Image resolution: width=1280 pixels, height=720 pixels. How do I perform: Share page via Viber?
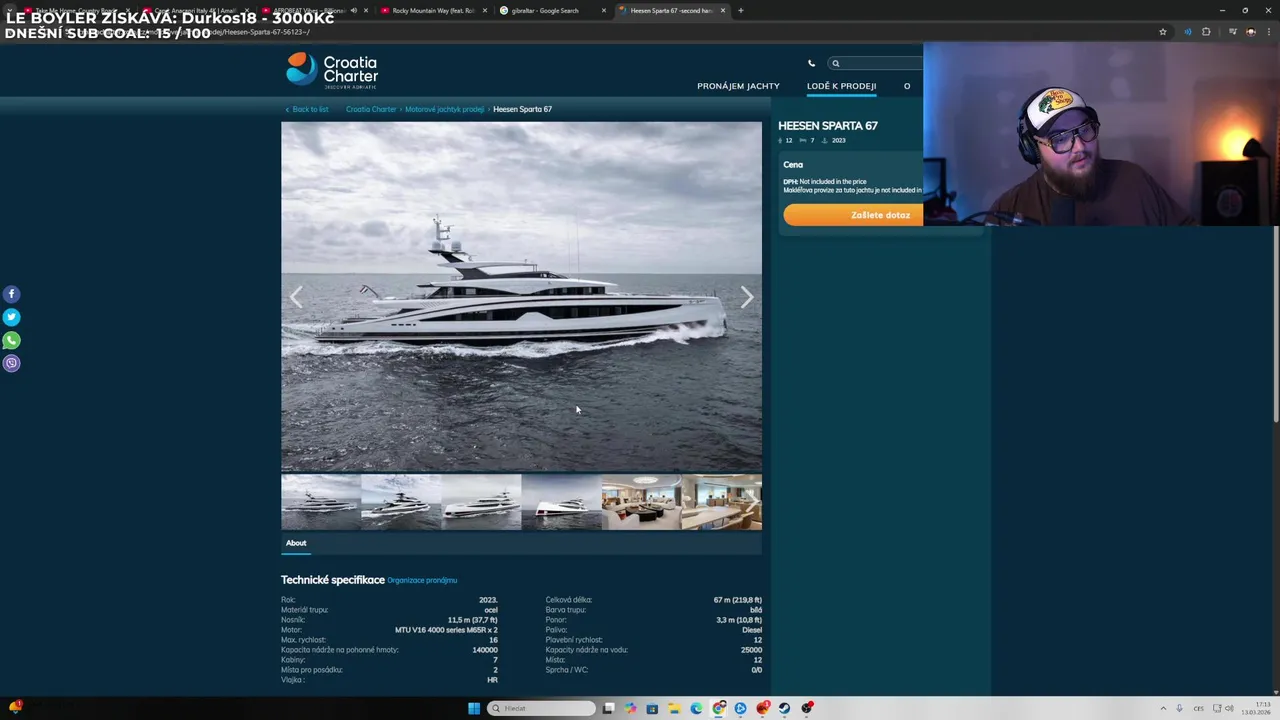click(x=11, y=363)
